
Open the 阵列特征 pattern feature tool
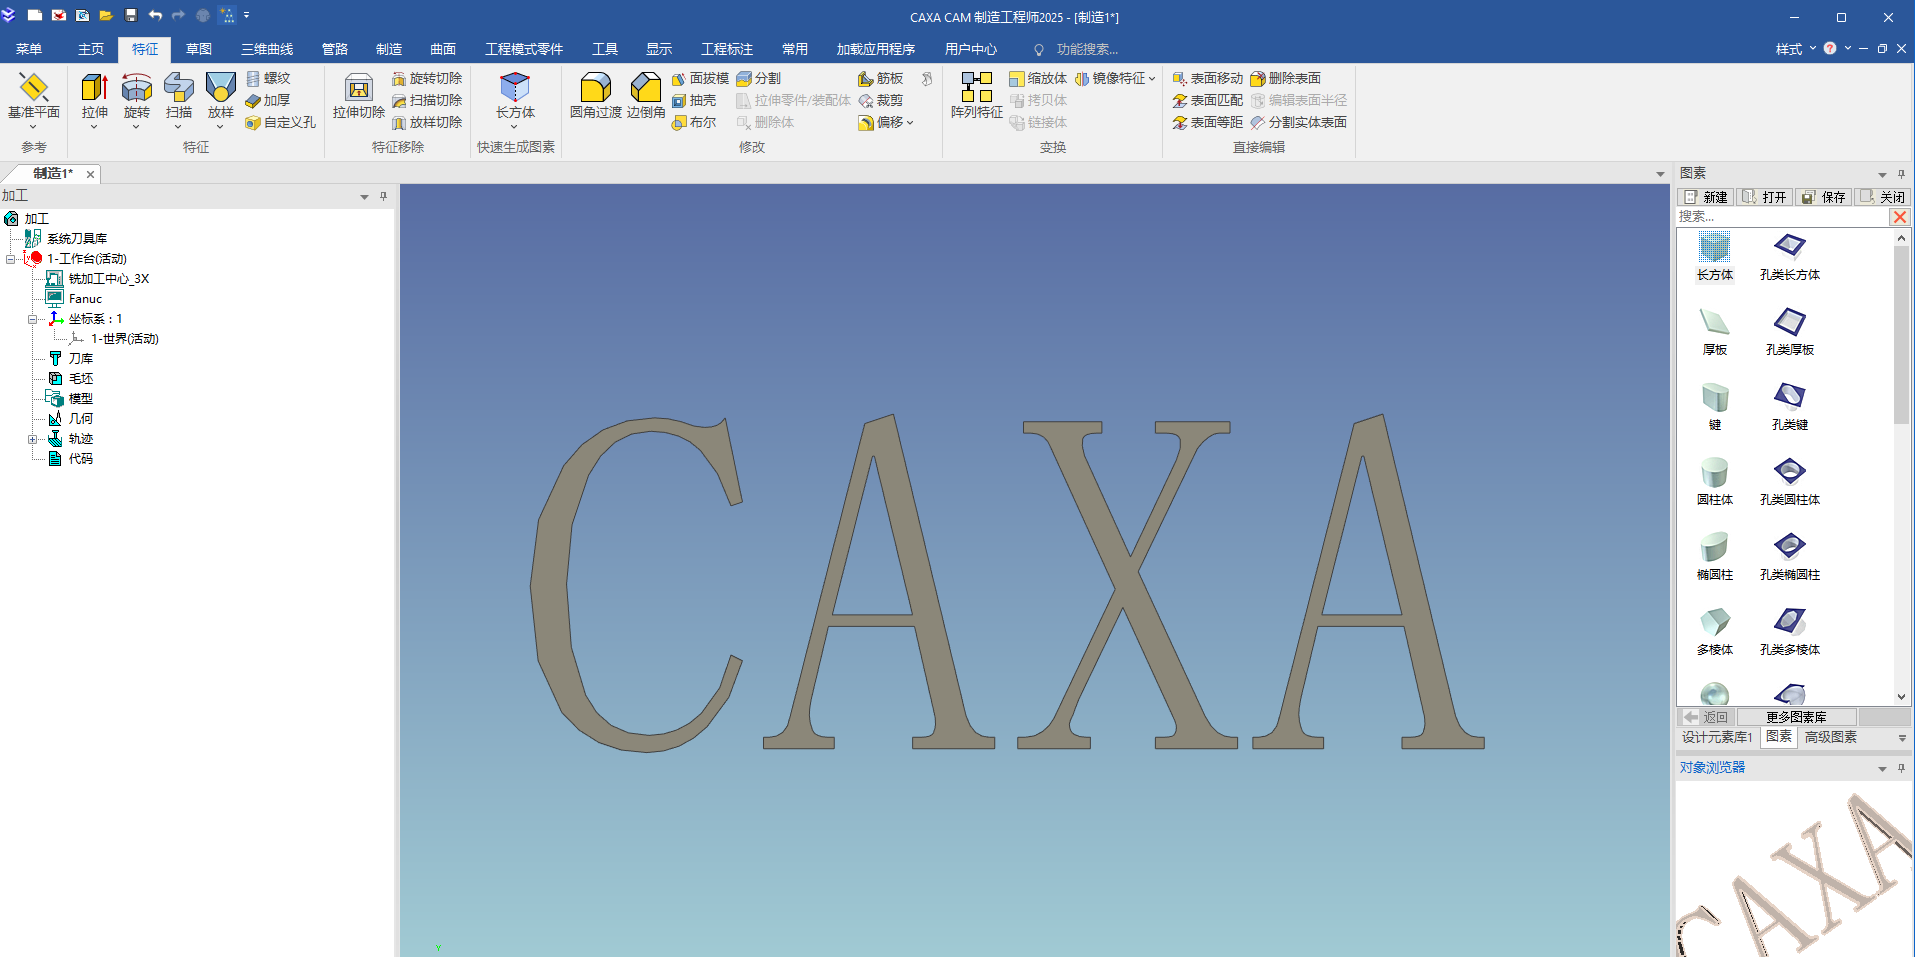pyautogui.click(x=976, y=92)
